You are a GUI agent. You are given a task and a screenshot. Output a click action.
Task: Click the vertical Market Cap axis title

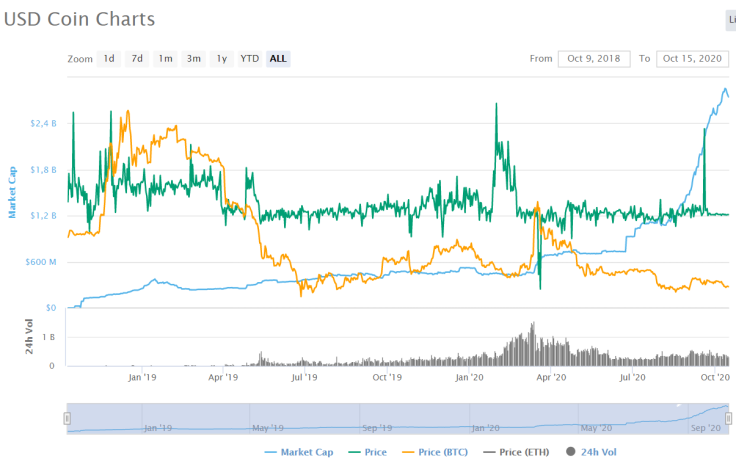pyautogui.click(x=12, y=192)
